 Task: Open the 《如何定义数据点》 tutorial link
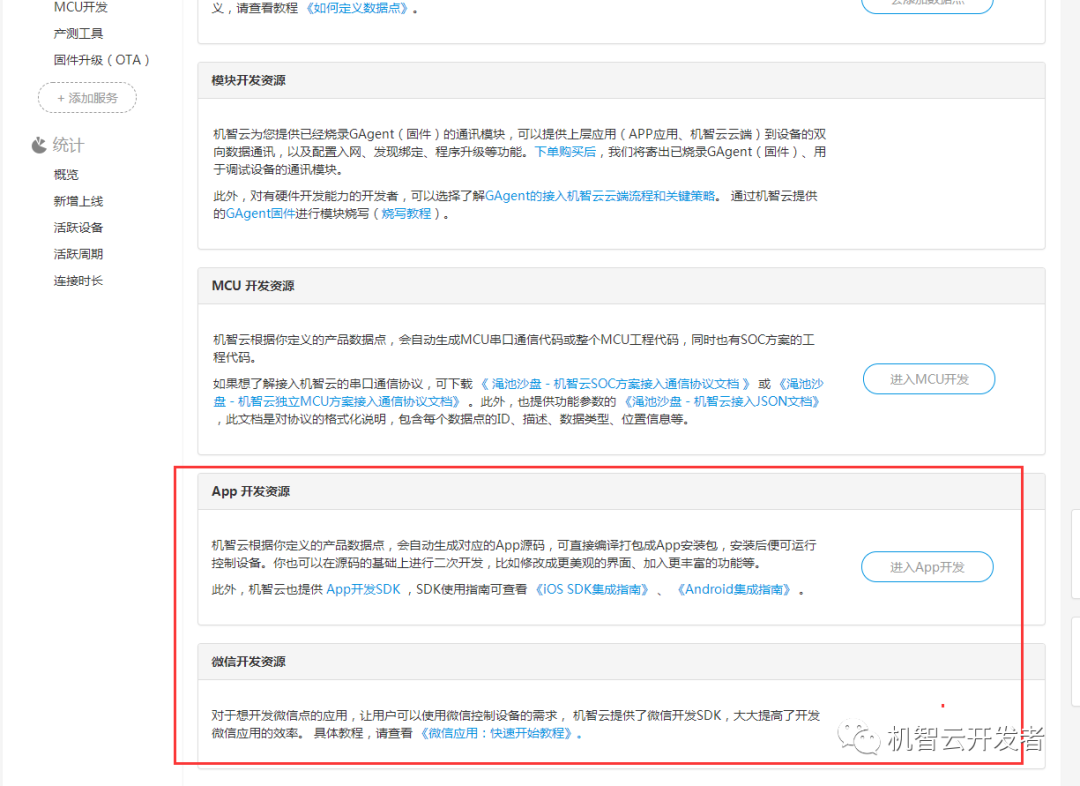click(357, 8)
